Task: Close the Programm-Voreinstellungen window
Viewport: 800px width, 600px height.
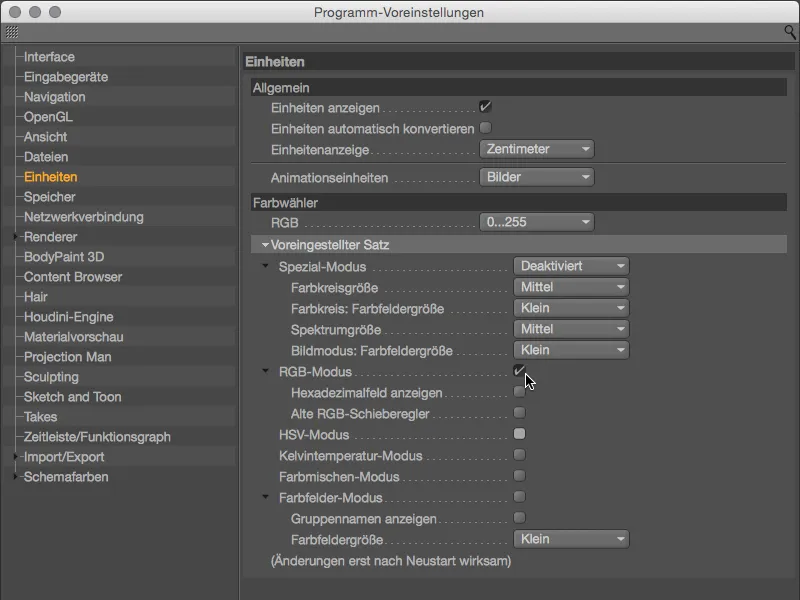Action: [x=15, y=12]
